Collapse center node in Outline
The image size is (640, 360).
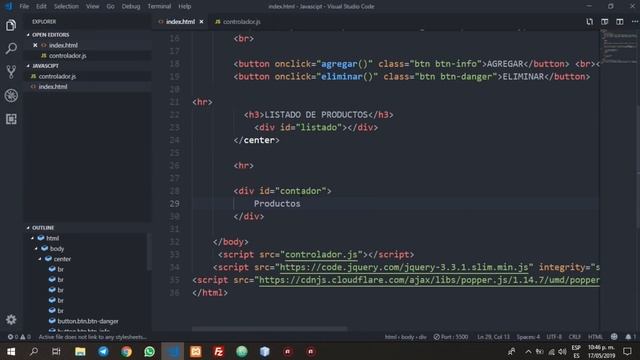40,259
